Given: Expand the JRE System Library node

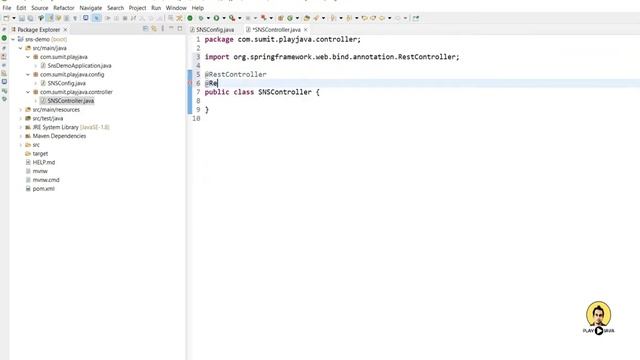Looking at the screenshot, I should 20,127.
